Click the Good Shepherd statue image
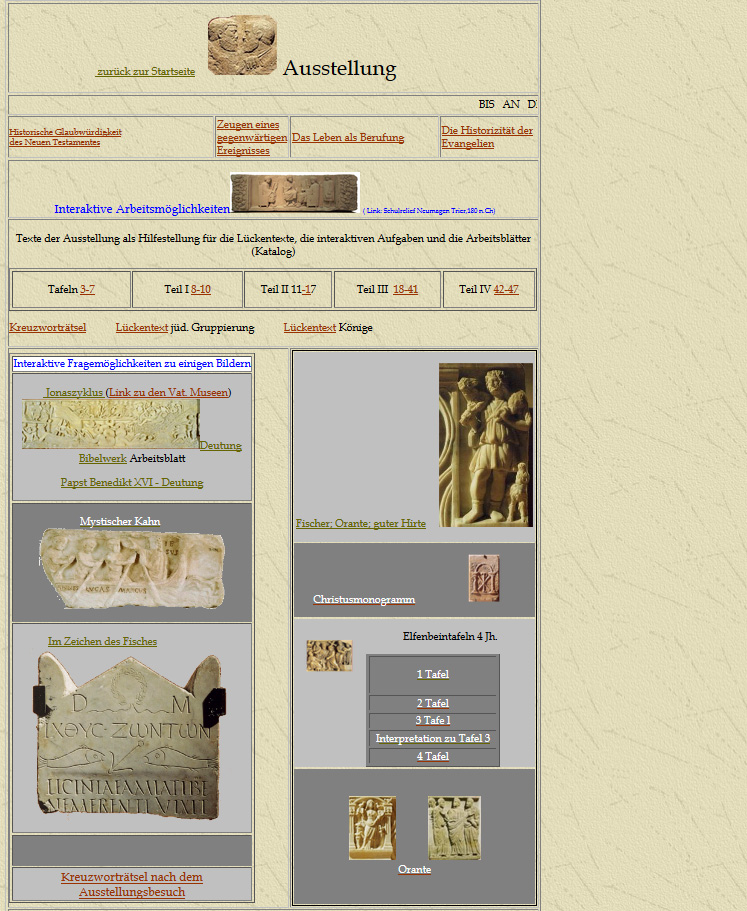The width and height of the screenshot is (747, 911). tap(485, 445)
